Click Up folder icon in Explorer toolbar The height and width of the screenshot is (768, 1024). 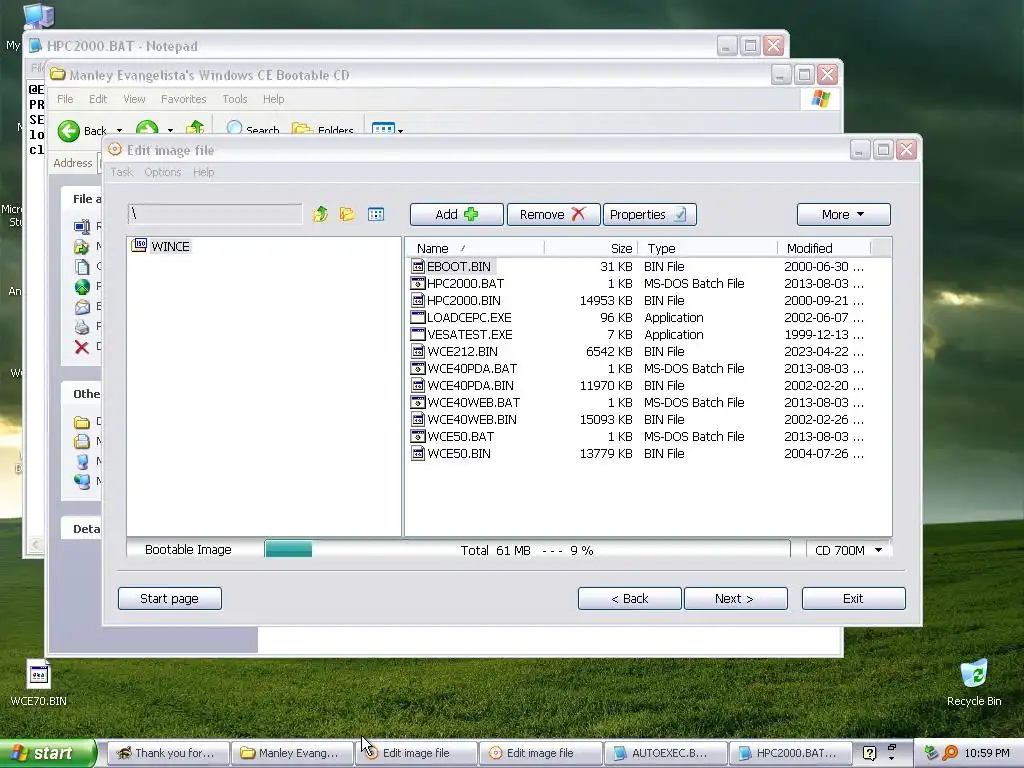(195, 129)
